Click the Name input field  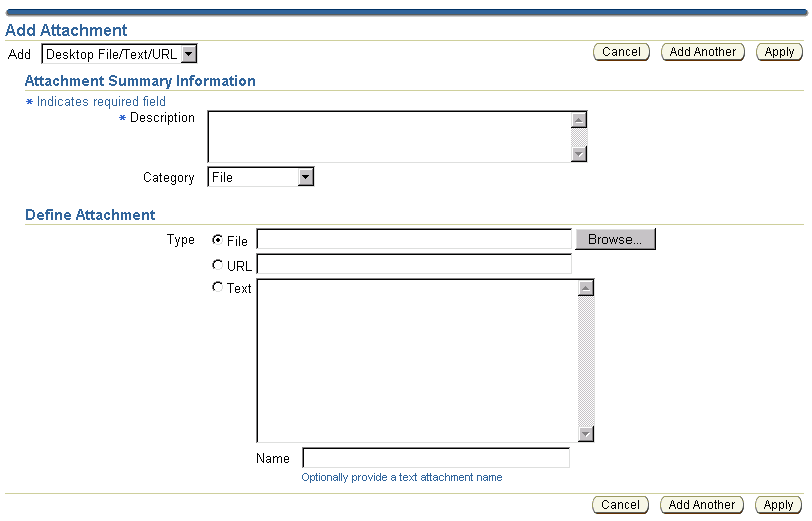(x=436, y=458)
